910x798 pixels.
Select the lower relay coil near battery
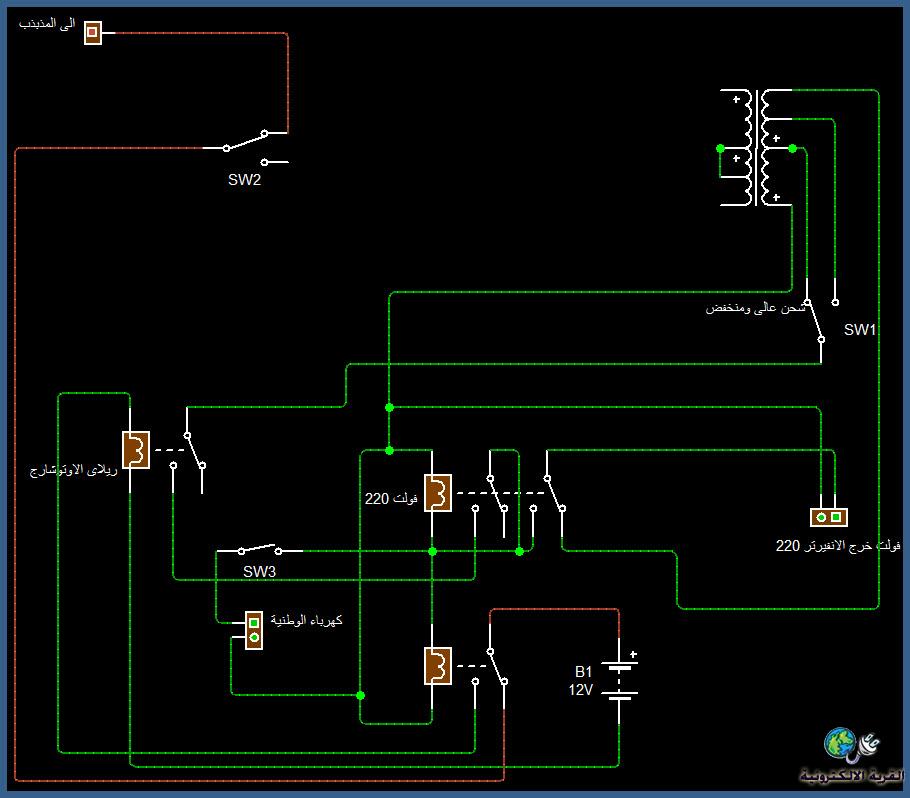click(x=438, y=666)
